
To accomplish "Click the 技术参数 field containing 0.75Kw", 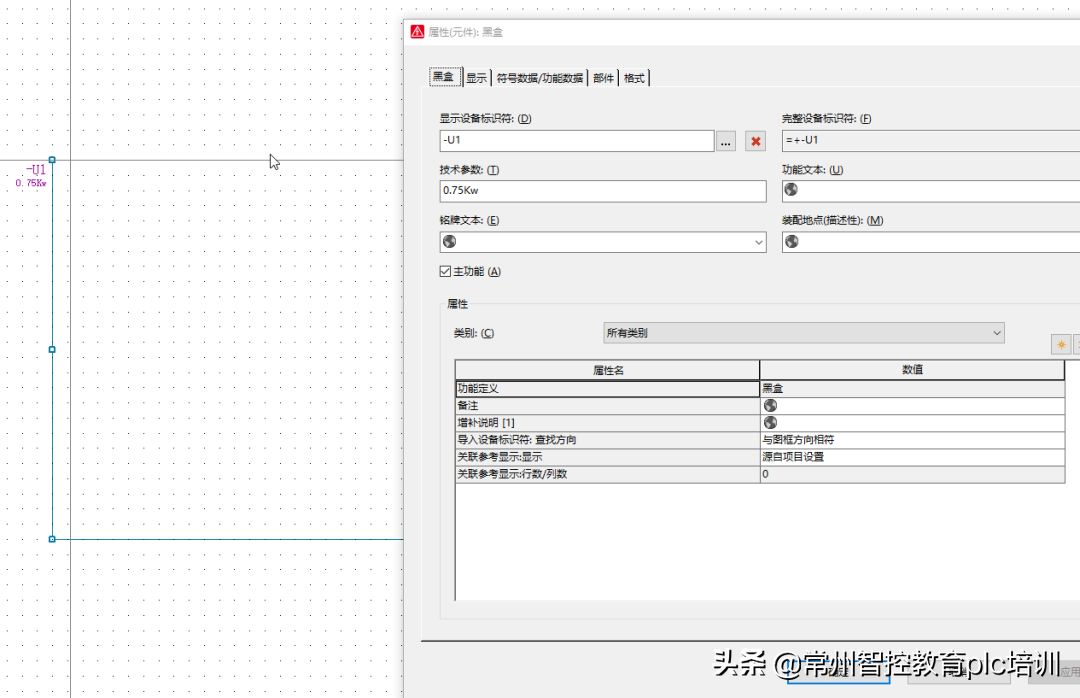I will click(602, 190).
